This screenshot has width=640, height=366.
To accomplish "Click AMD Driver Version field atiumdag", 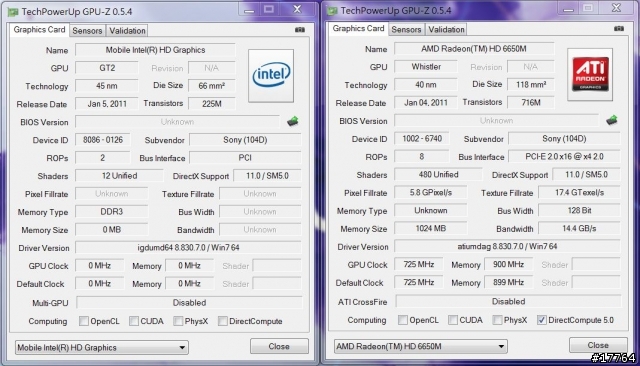I will point(507,246).
